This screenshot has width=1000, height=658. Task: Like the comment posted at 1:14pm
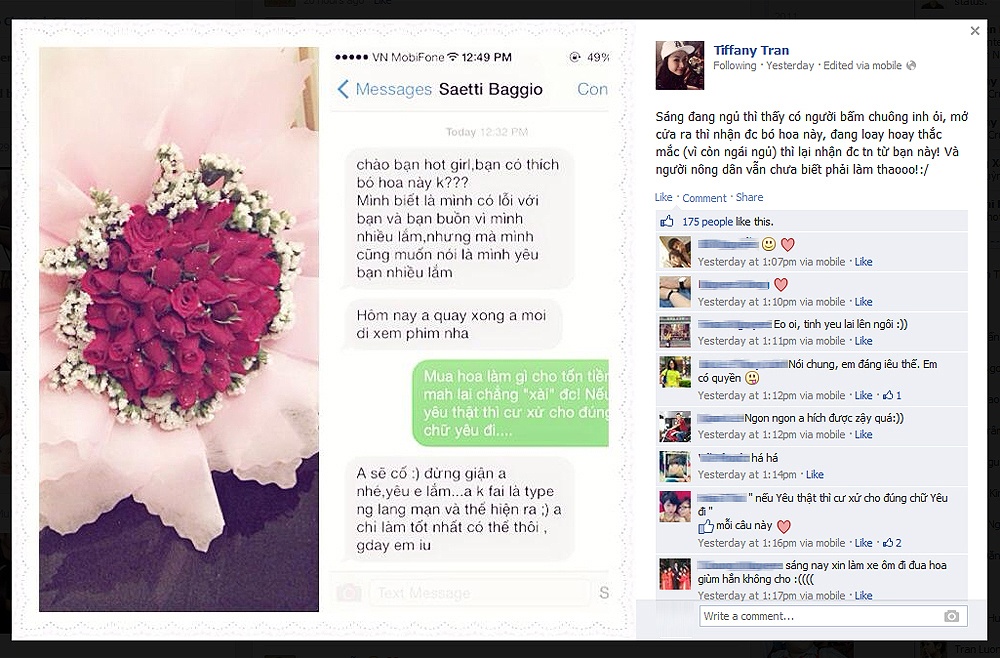click(814, 474)
